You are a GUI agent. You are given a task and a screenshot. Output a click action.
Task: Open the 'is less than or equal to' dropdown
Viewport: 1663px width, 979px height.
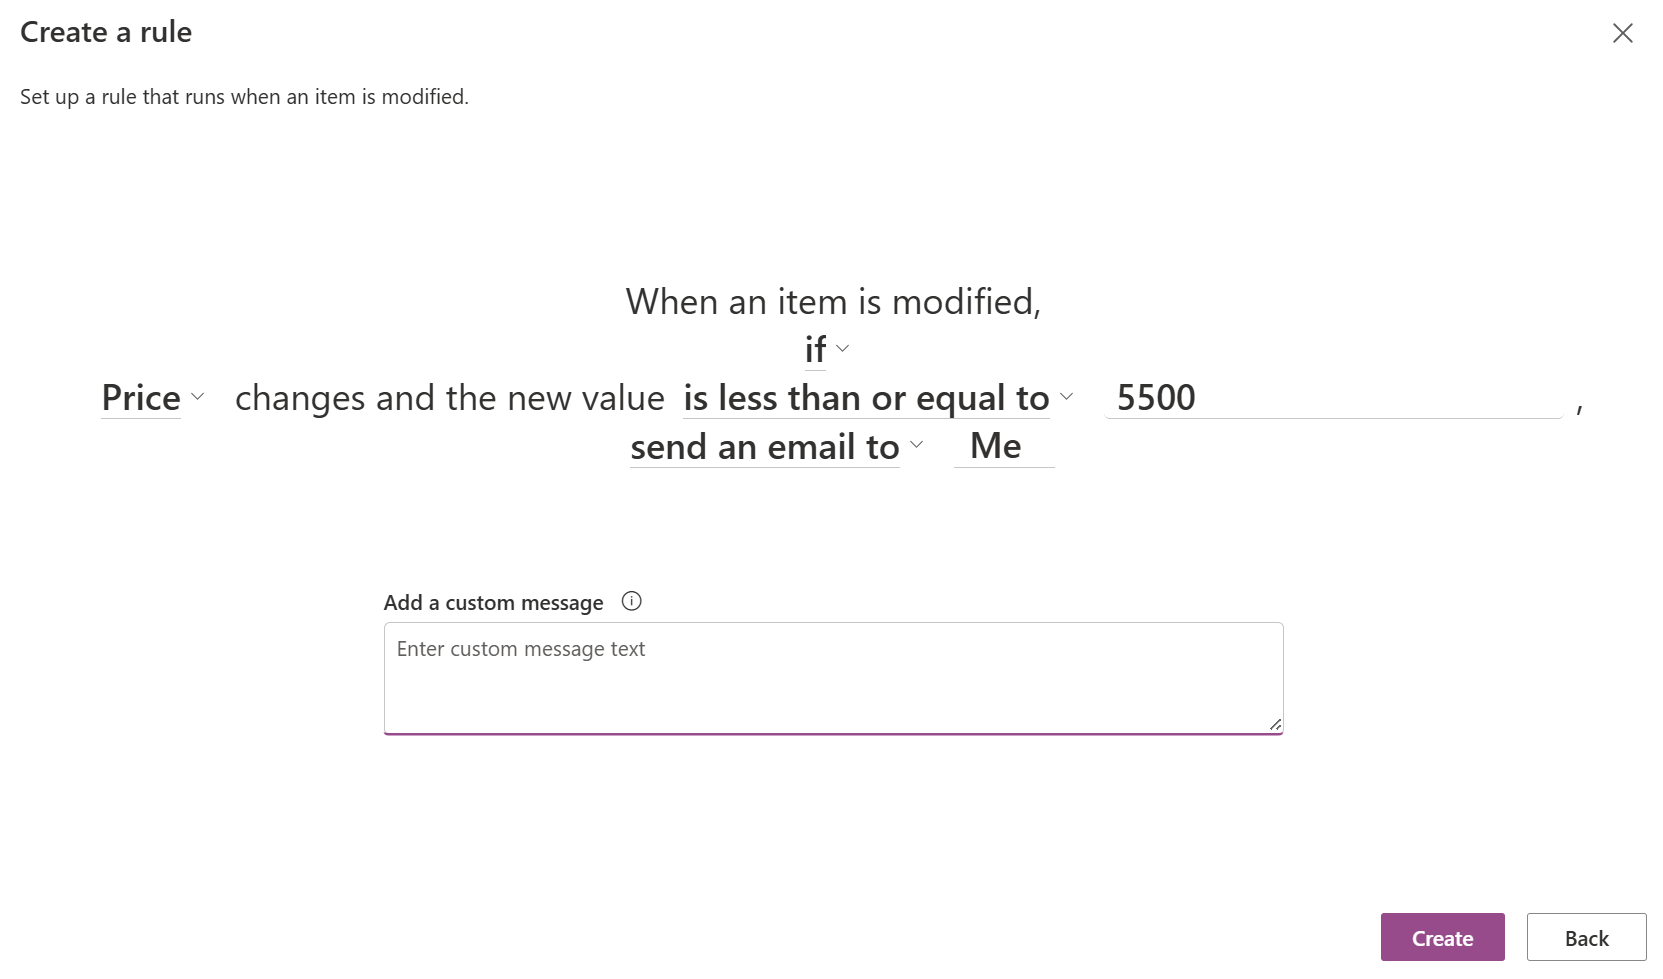pyautogui.click(x=866, y=398)
